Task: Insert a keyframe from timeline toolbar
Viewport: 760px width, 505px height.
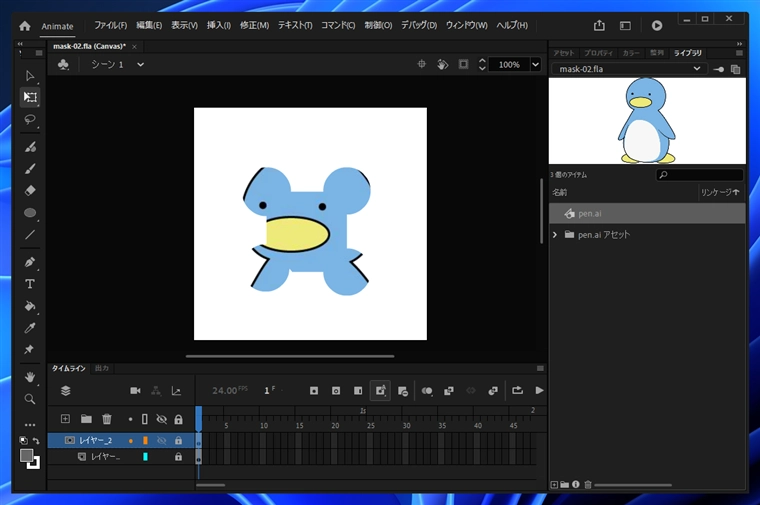Action: click(x=314, y=391)
